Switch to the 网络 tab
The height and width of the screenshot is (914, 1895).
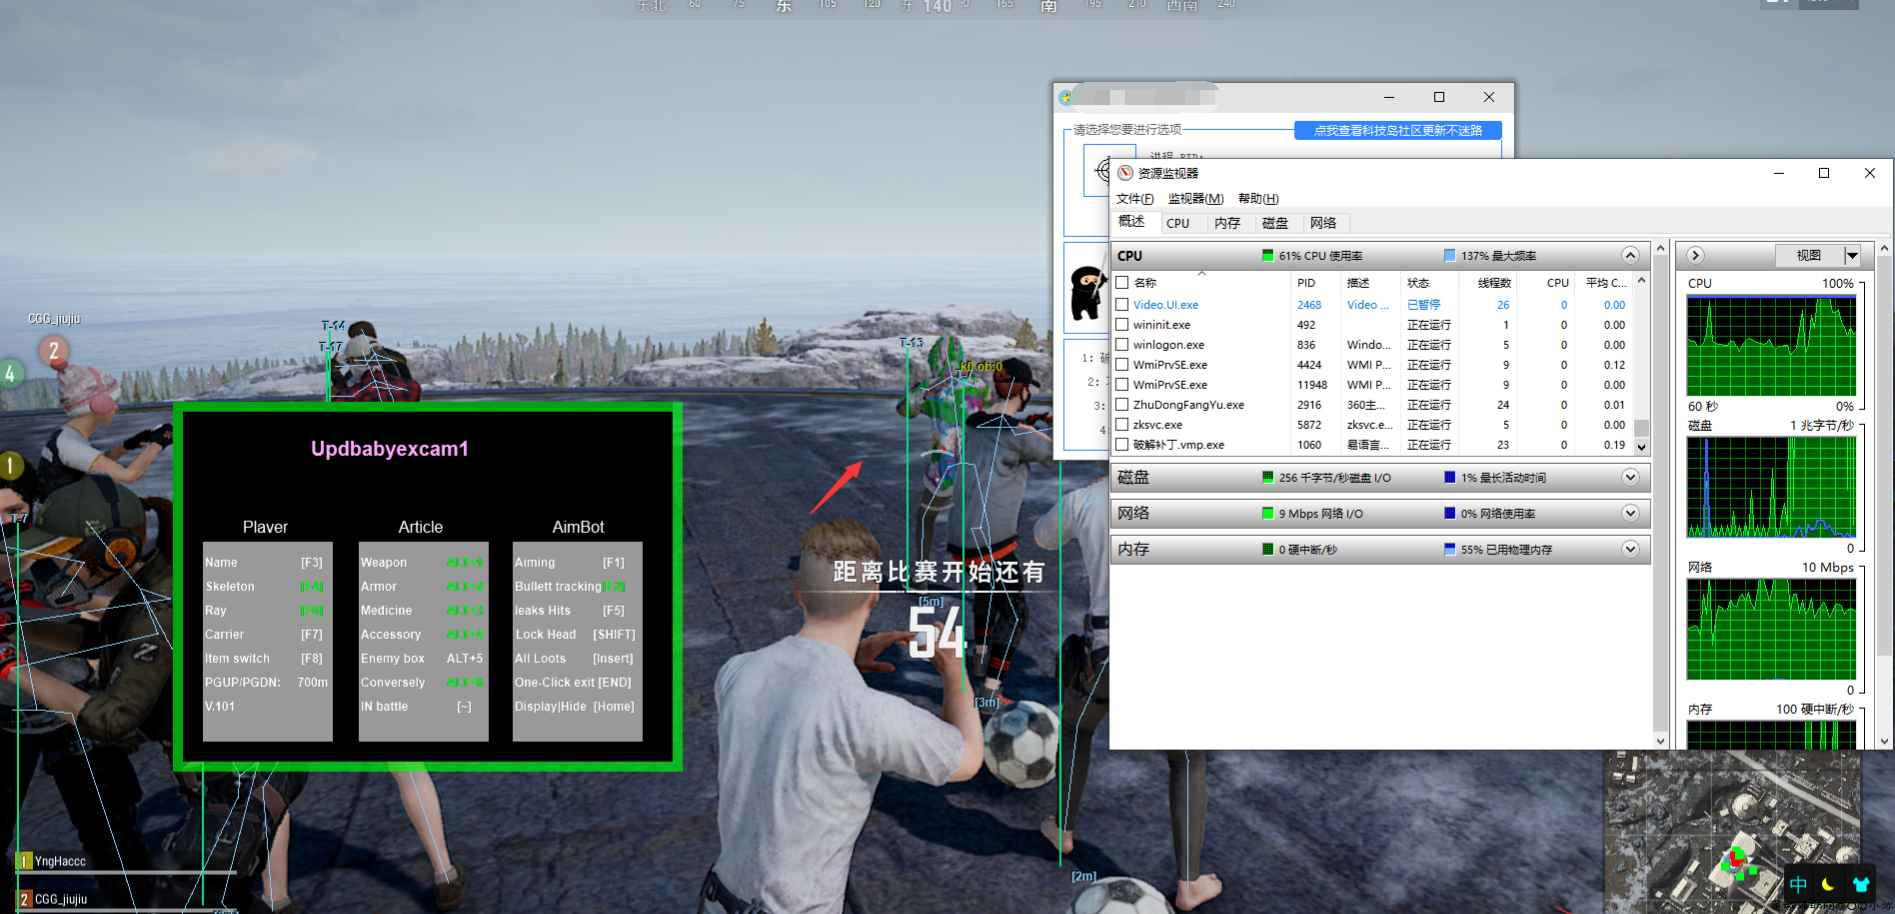click(1323, 223)
